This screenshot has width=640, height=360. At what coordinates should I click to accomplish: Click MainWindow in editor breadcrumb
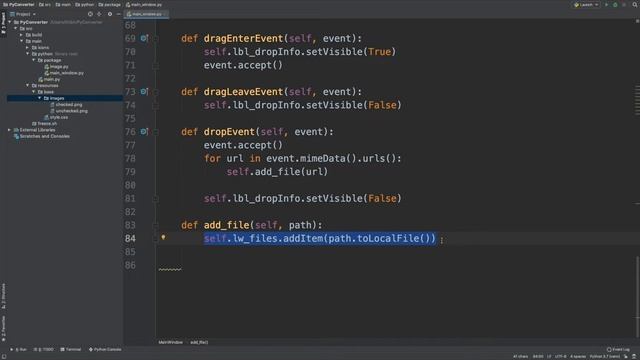click(171, 342)
